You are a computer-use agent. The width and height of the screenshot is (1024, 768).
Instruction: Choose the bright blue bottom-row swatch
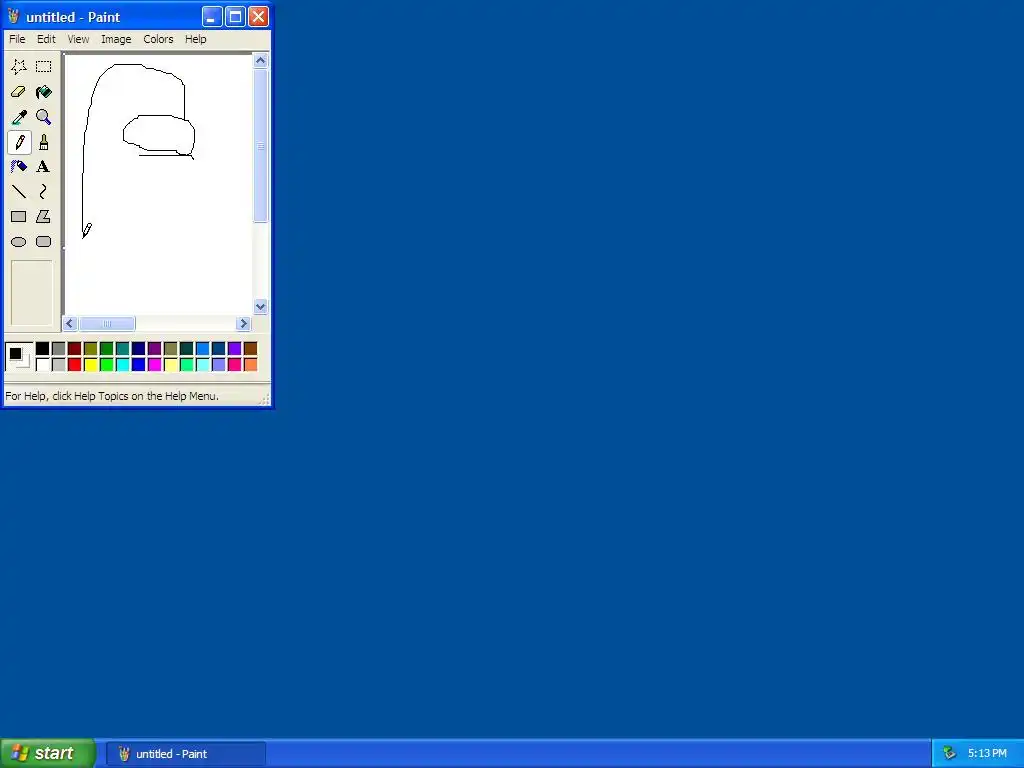138,364
